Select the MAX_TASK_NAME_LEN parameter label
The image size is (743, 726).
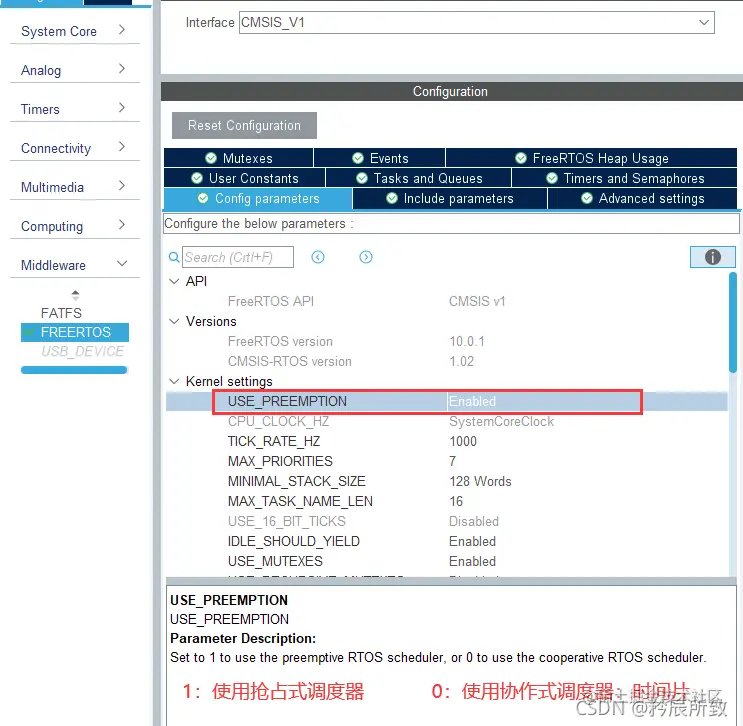300,501
